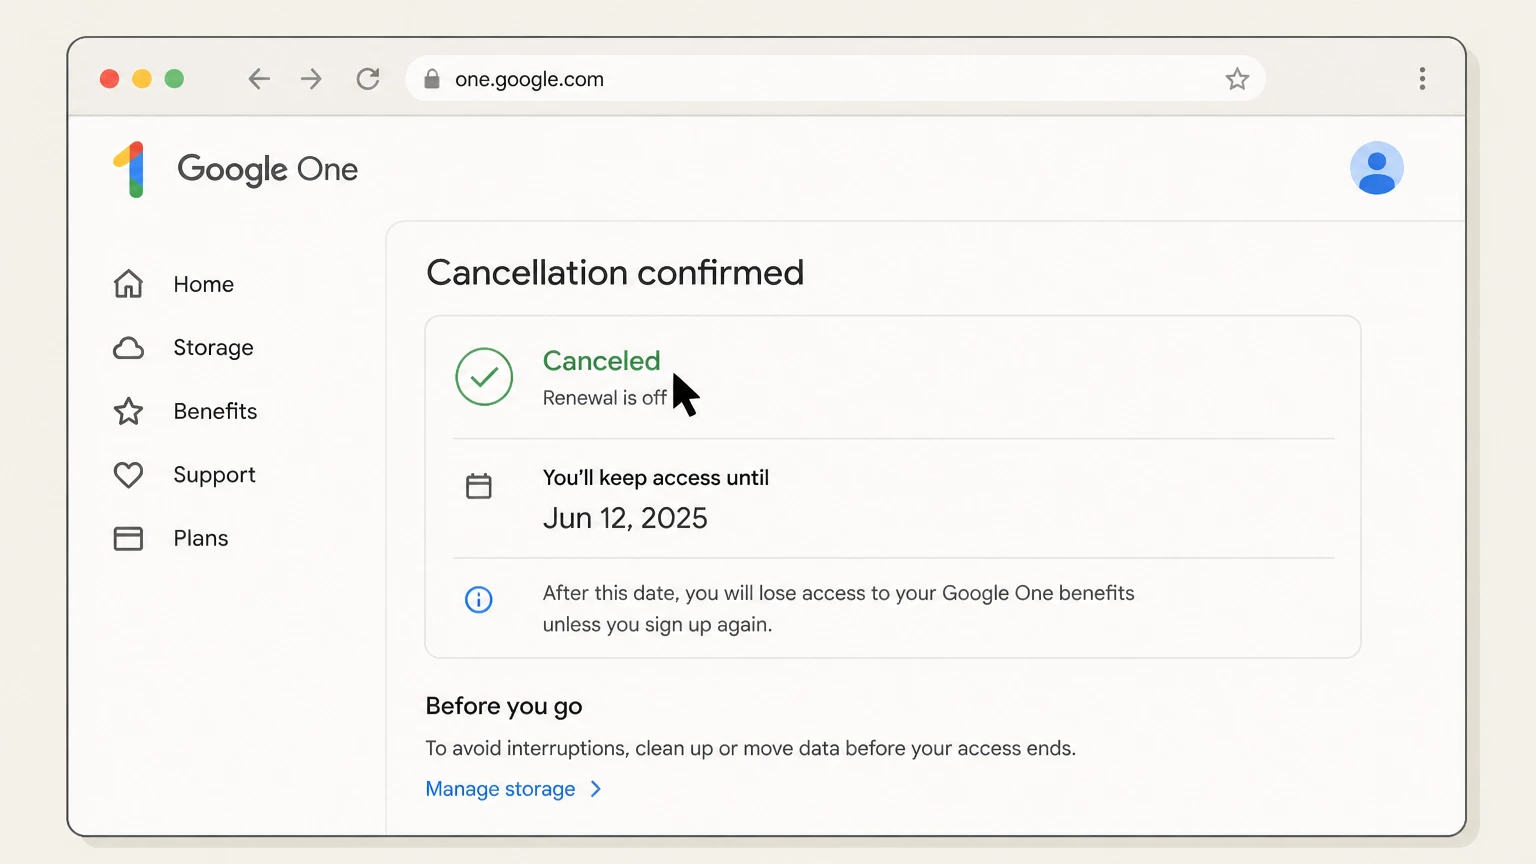This screenshot has width=1536, height=864.
Task: Click the Support heart icon
Action: (128, 475)
